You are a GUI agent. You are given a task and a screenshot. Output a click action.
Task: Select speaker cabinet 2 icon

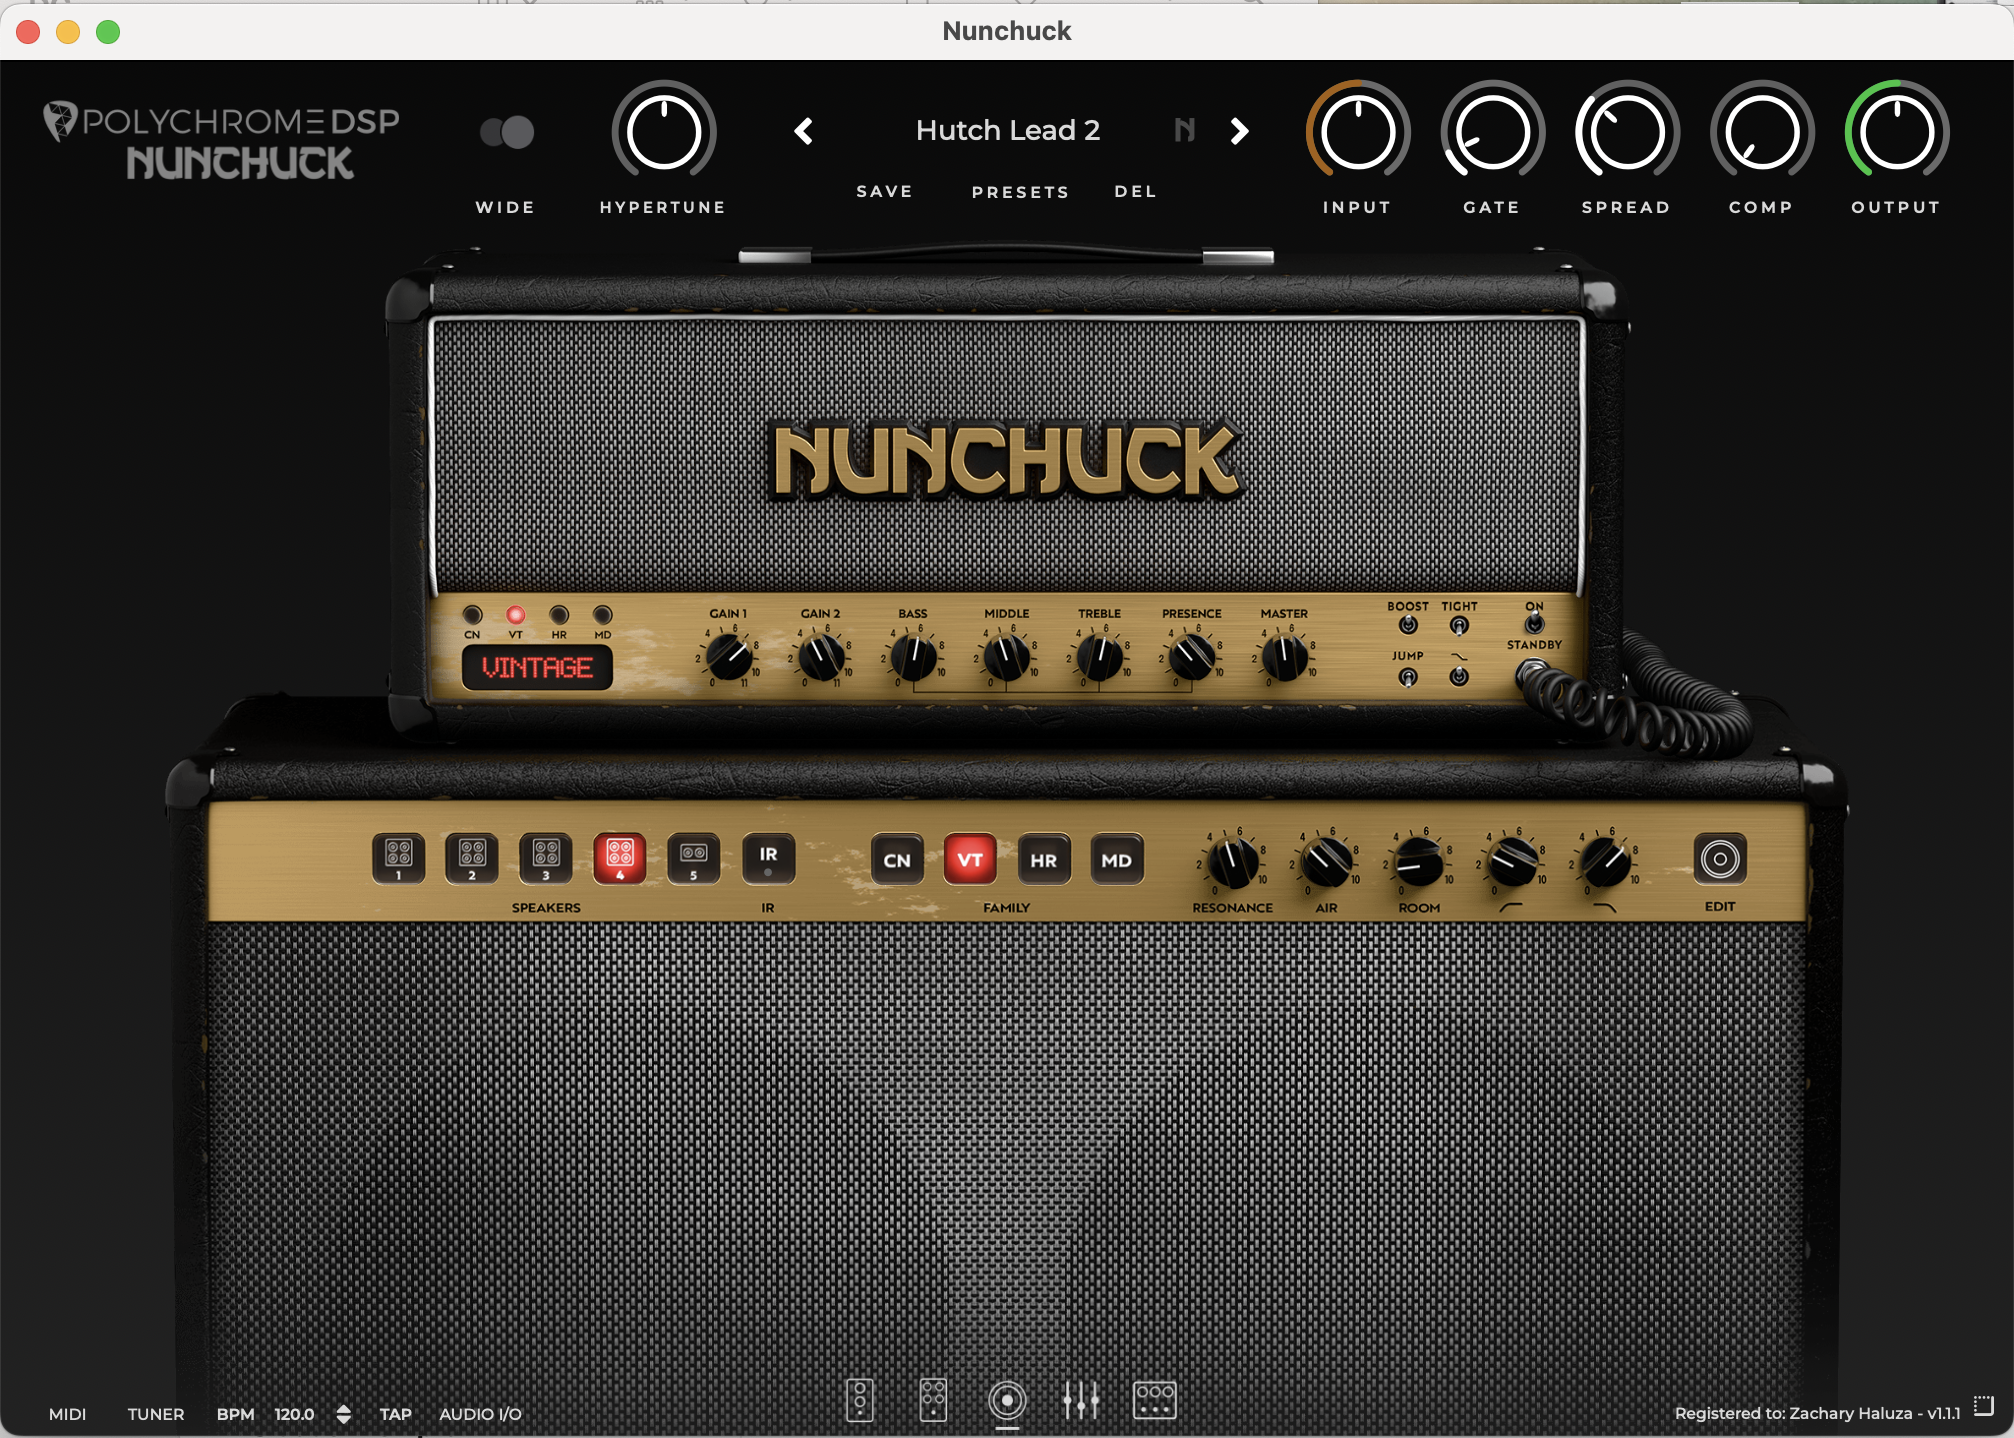(472, 858)
